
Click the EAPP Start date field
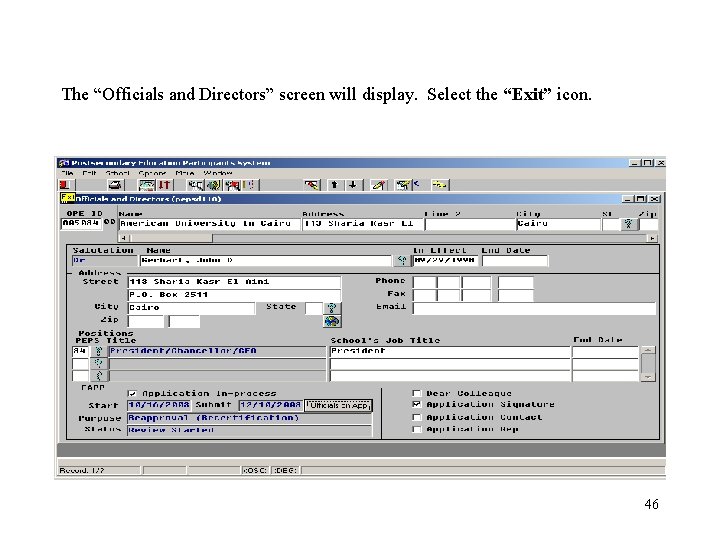click(x=159, y=405)
